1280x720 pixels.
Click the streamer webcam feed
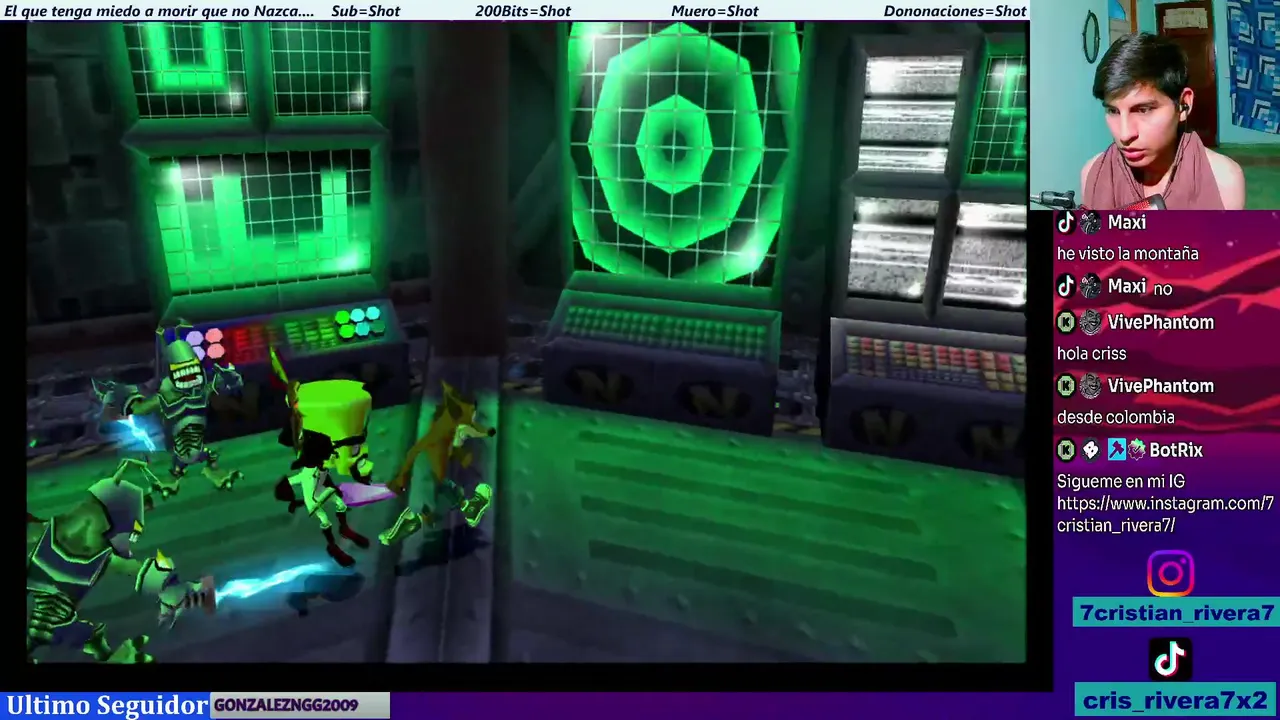click(x=1155, y=104)
